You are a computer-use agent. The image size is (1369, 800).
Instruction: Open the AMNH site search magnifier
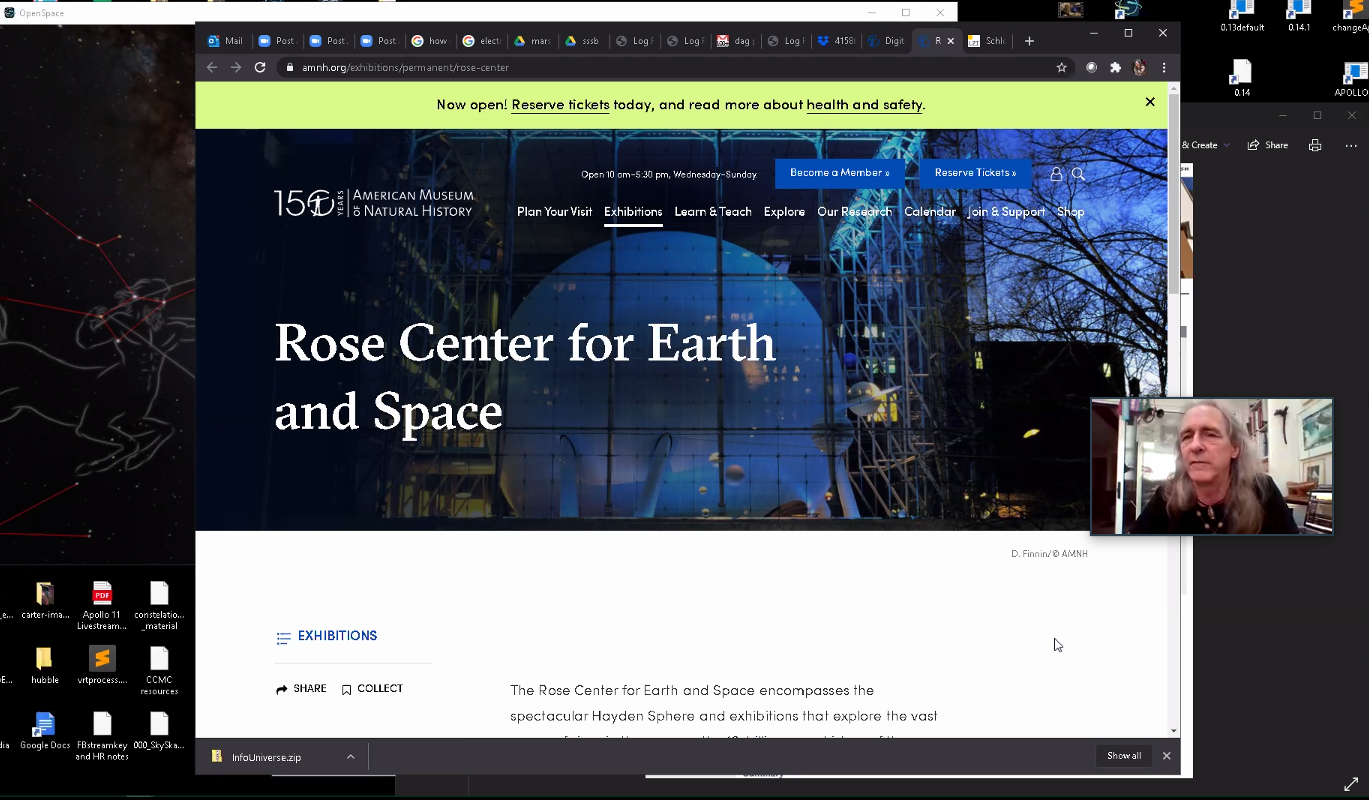coord(1078,173)
